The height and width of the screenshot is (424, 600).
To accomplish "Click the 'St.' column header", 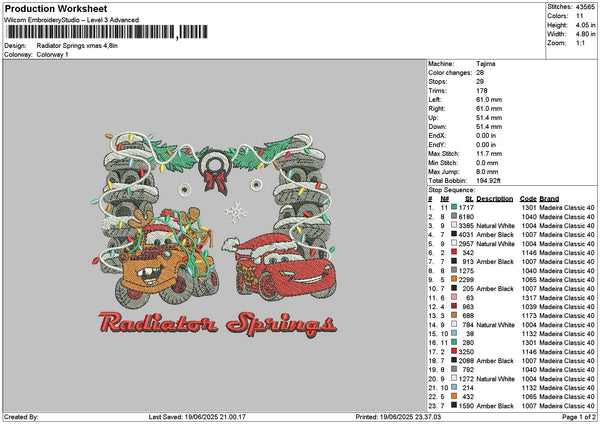I will tap(469, 199).
